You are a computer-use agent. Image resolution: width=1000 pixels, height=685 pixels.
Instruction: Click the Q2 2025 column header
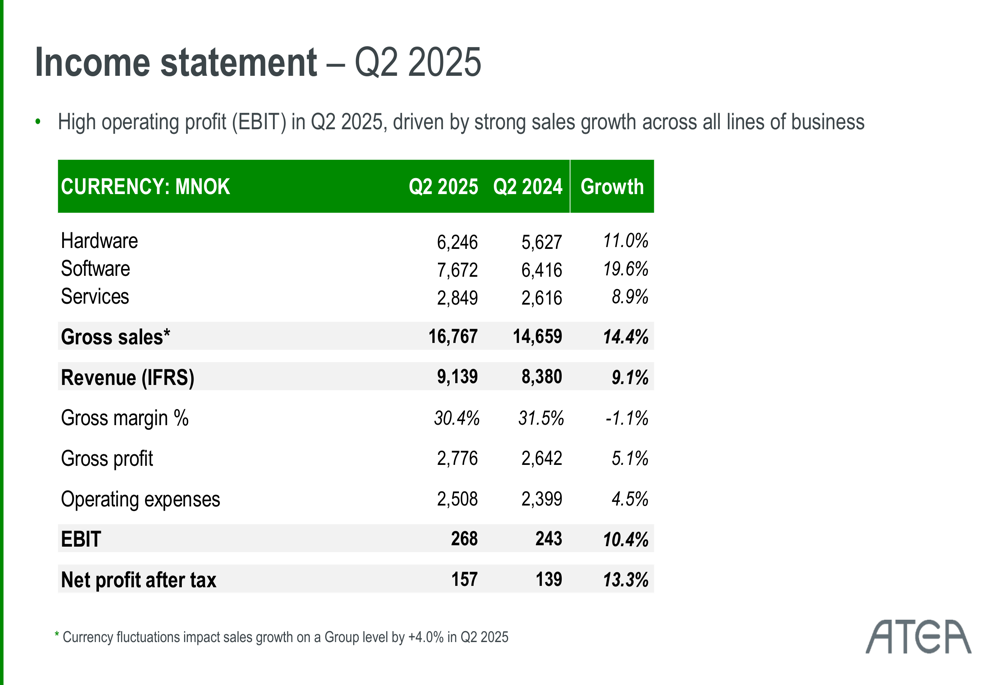[442, 187]
